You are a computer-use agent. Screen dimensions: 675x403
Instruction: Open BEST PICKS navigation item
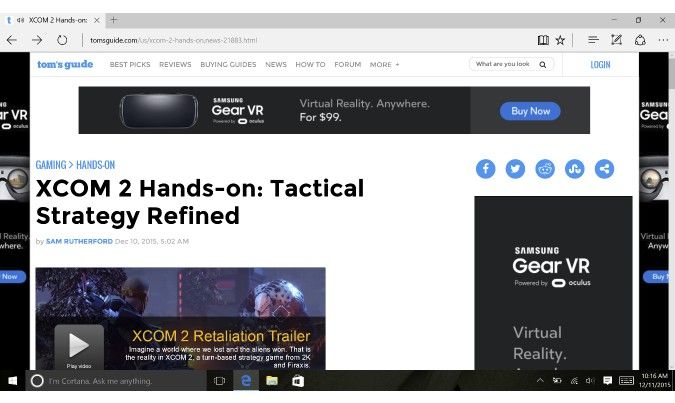(x=130, y=65)
